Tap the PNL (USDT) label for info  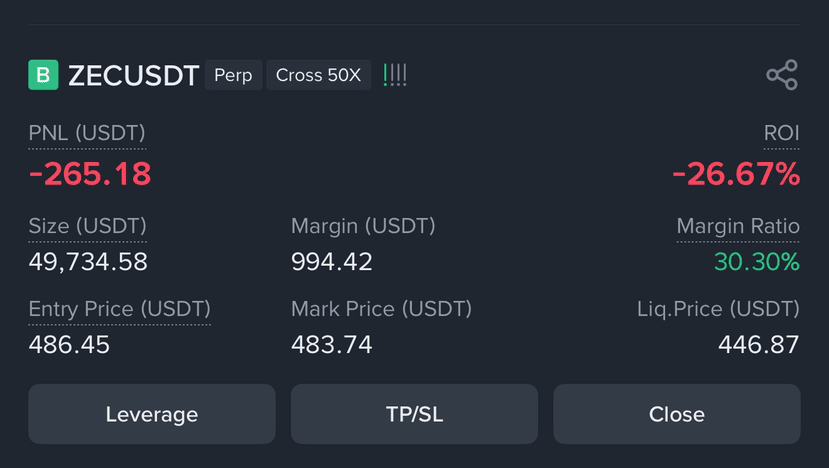tap(87, 133)
